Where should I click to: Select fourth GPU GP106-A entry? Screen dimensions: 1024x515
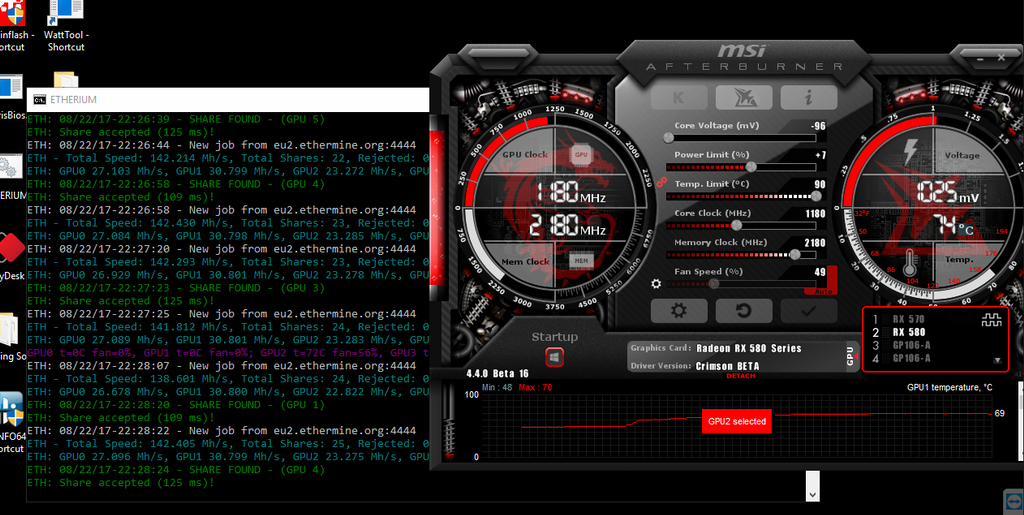(x=911, y=358)
